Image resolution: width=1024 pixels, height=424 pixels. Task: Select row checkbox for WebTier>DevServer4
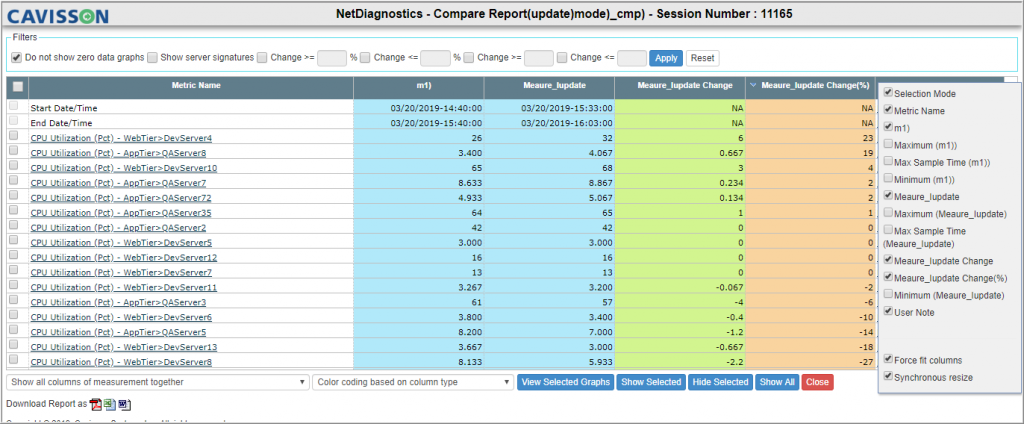pyautogui.click(x=14, y=137)
